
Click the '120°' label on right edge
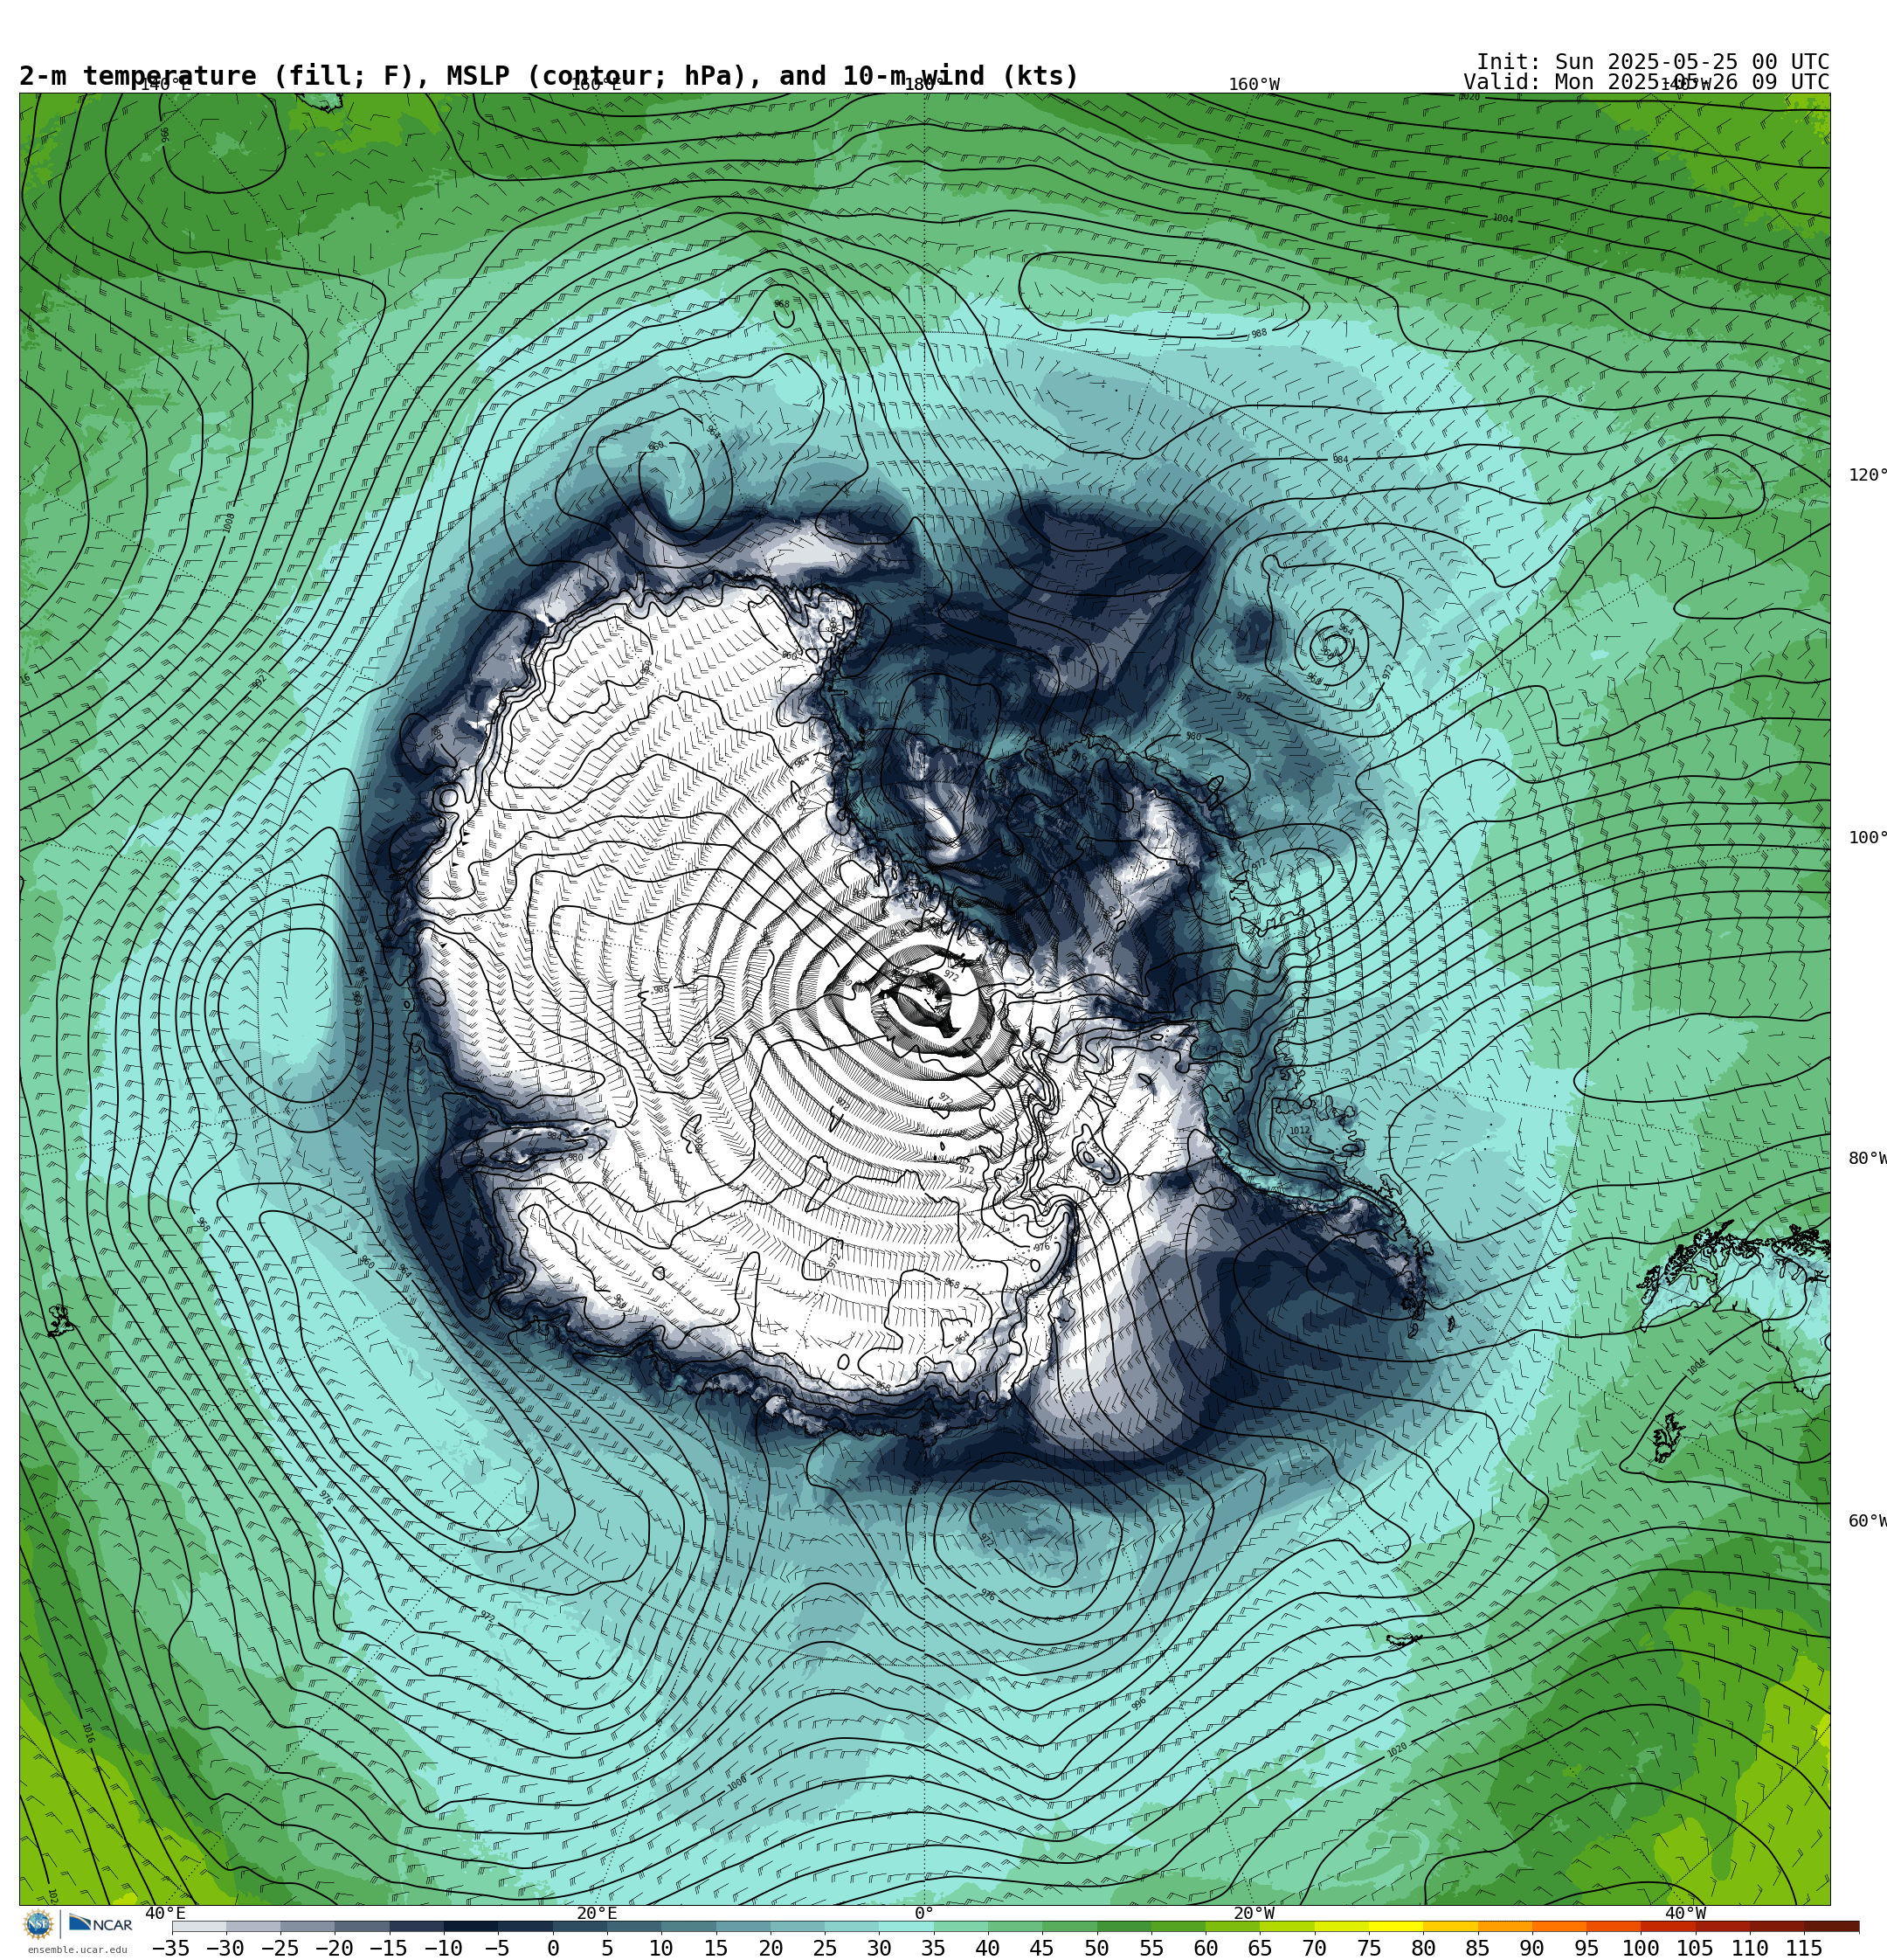click(1867, 475)
